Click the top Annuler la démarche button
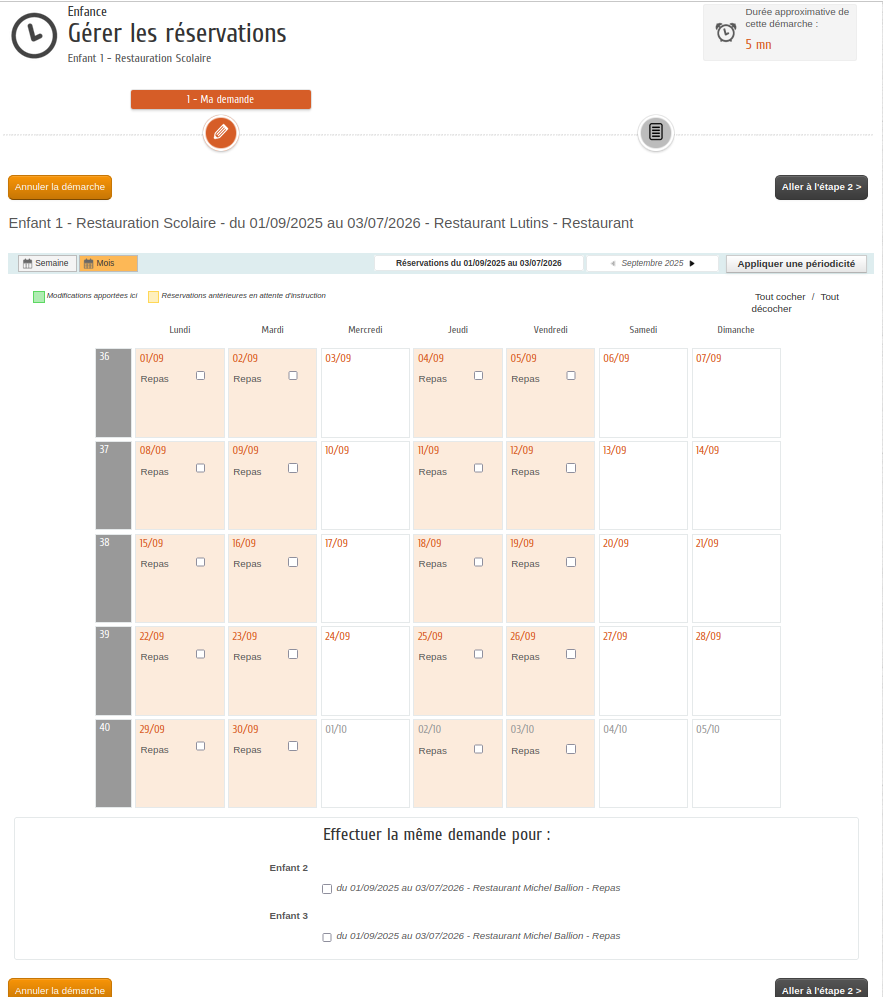This screenshot has width=883, height=998. pos(60,187)
